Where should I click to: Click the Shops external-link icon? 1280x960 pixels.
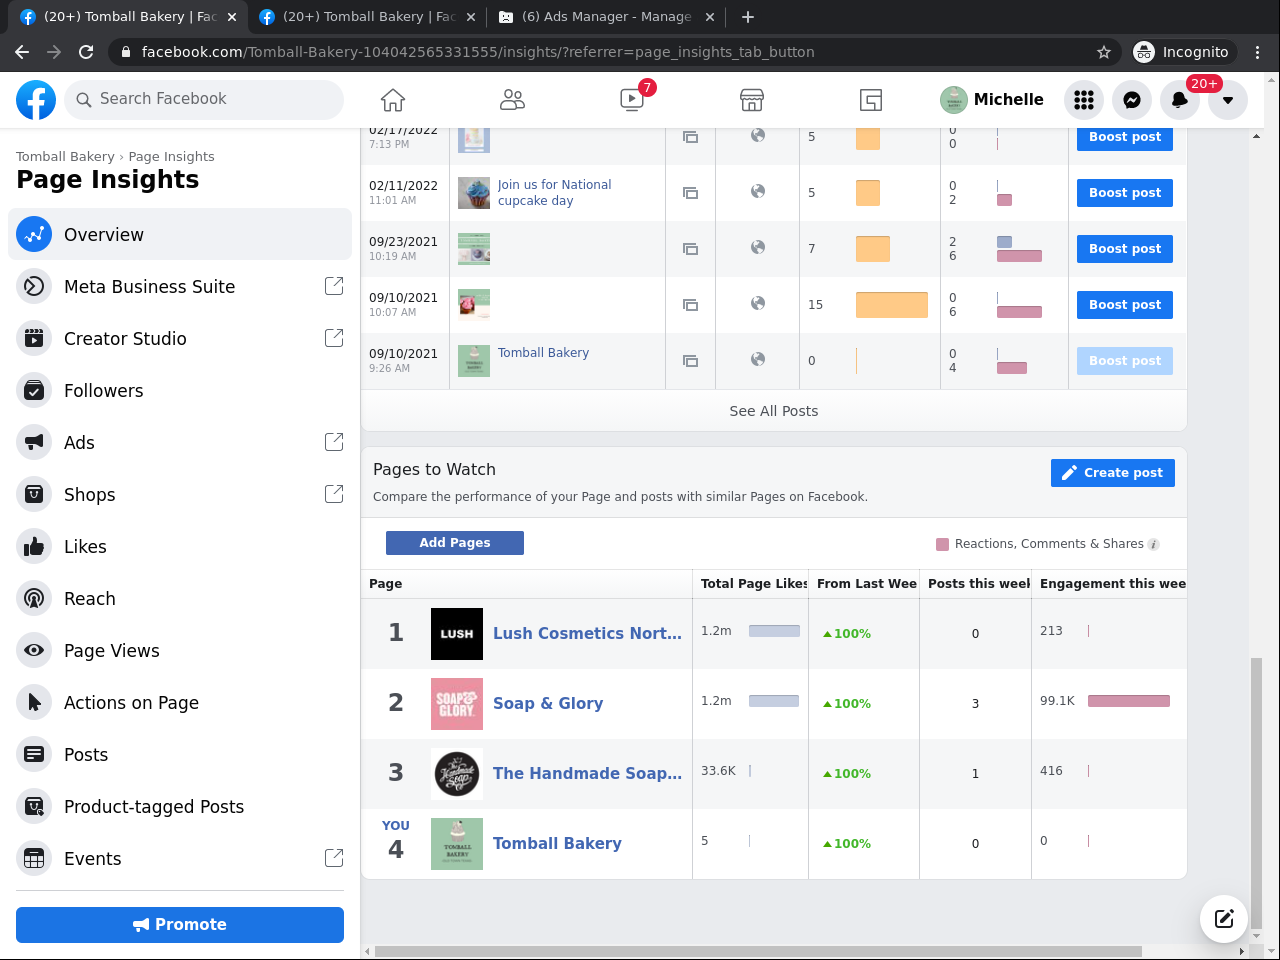point(334,494)
